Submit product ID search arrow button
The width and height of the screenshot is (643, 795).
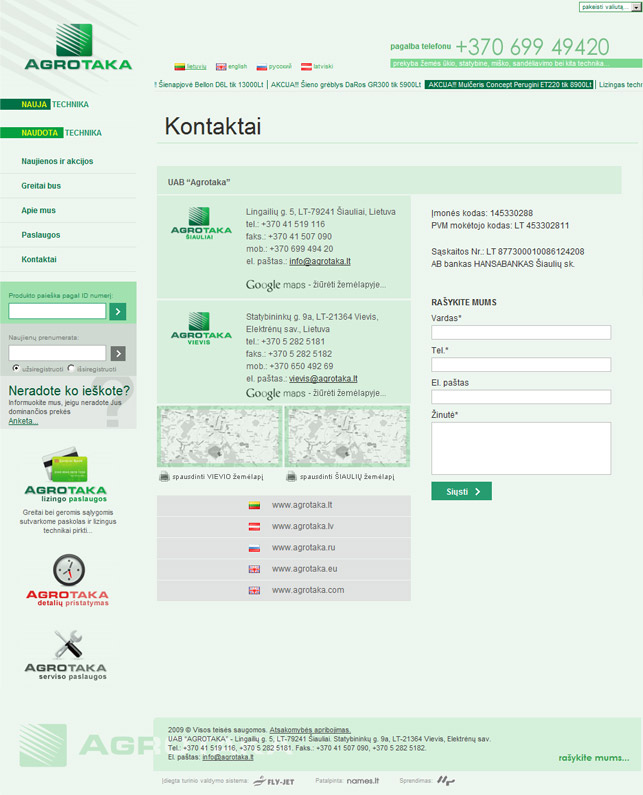click(118, 311)
